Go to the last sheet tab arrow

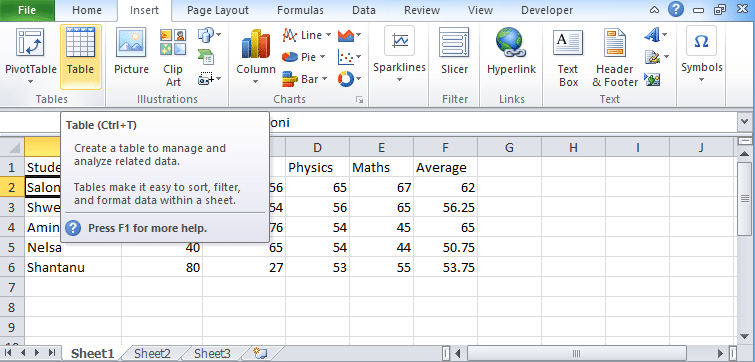(x=52, y=353)
